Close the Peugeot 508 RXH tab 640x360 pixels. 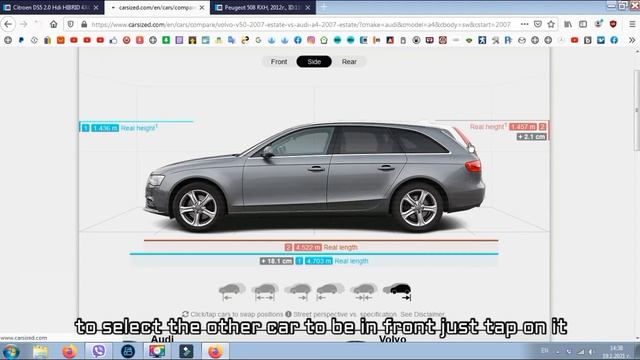coord(307,7)
